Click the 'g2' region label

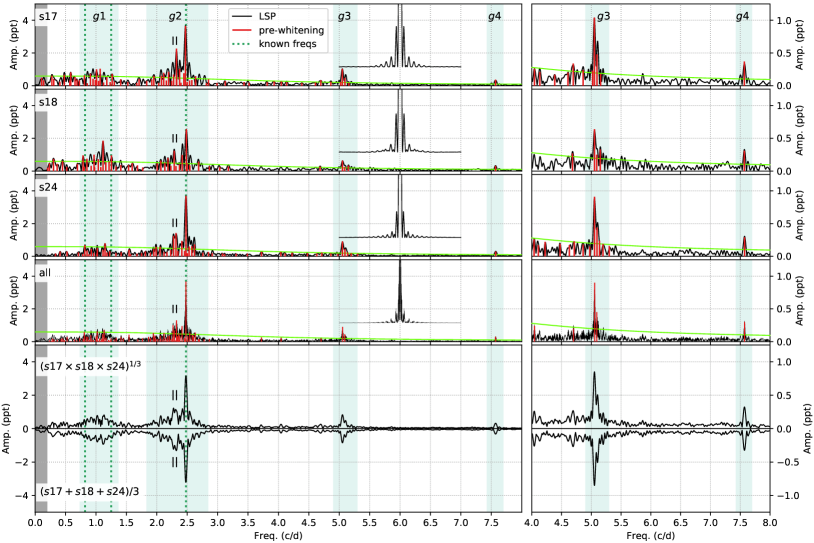pos(175,17)
